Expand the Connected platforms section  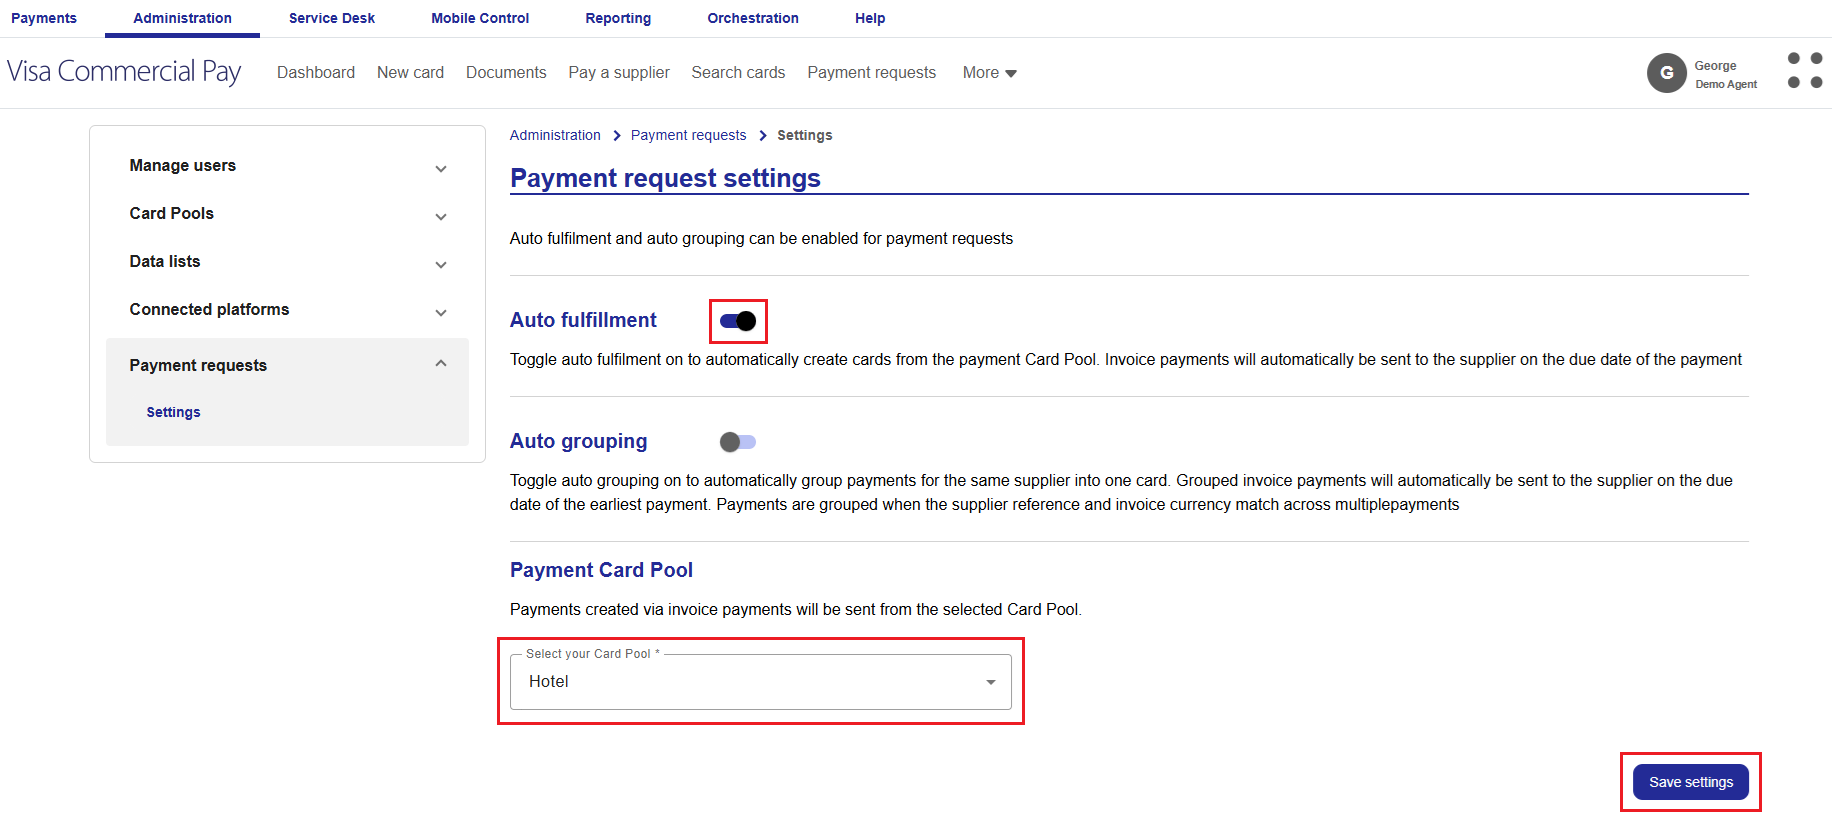(288, 310)
